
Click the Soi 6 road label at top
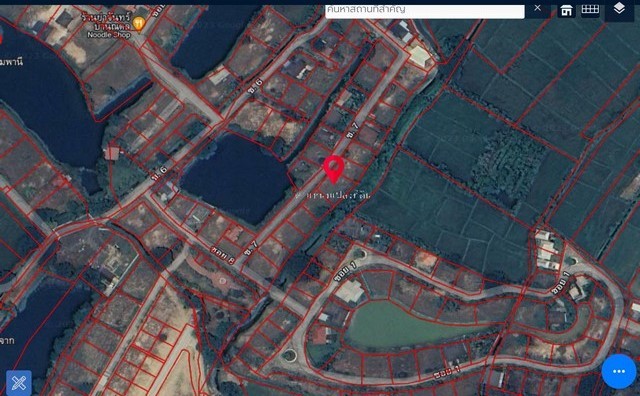coord(256,87)
